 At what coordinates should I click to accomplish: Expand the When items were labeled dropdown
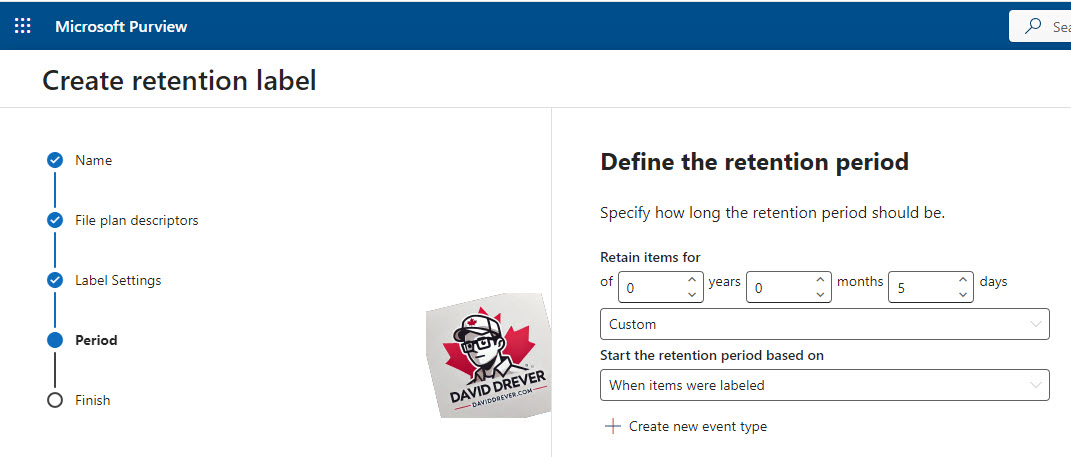click(x=824, y=385)
